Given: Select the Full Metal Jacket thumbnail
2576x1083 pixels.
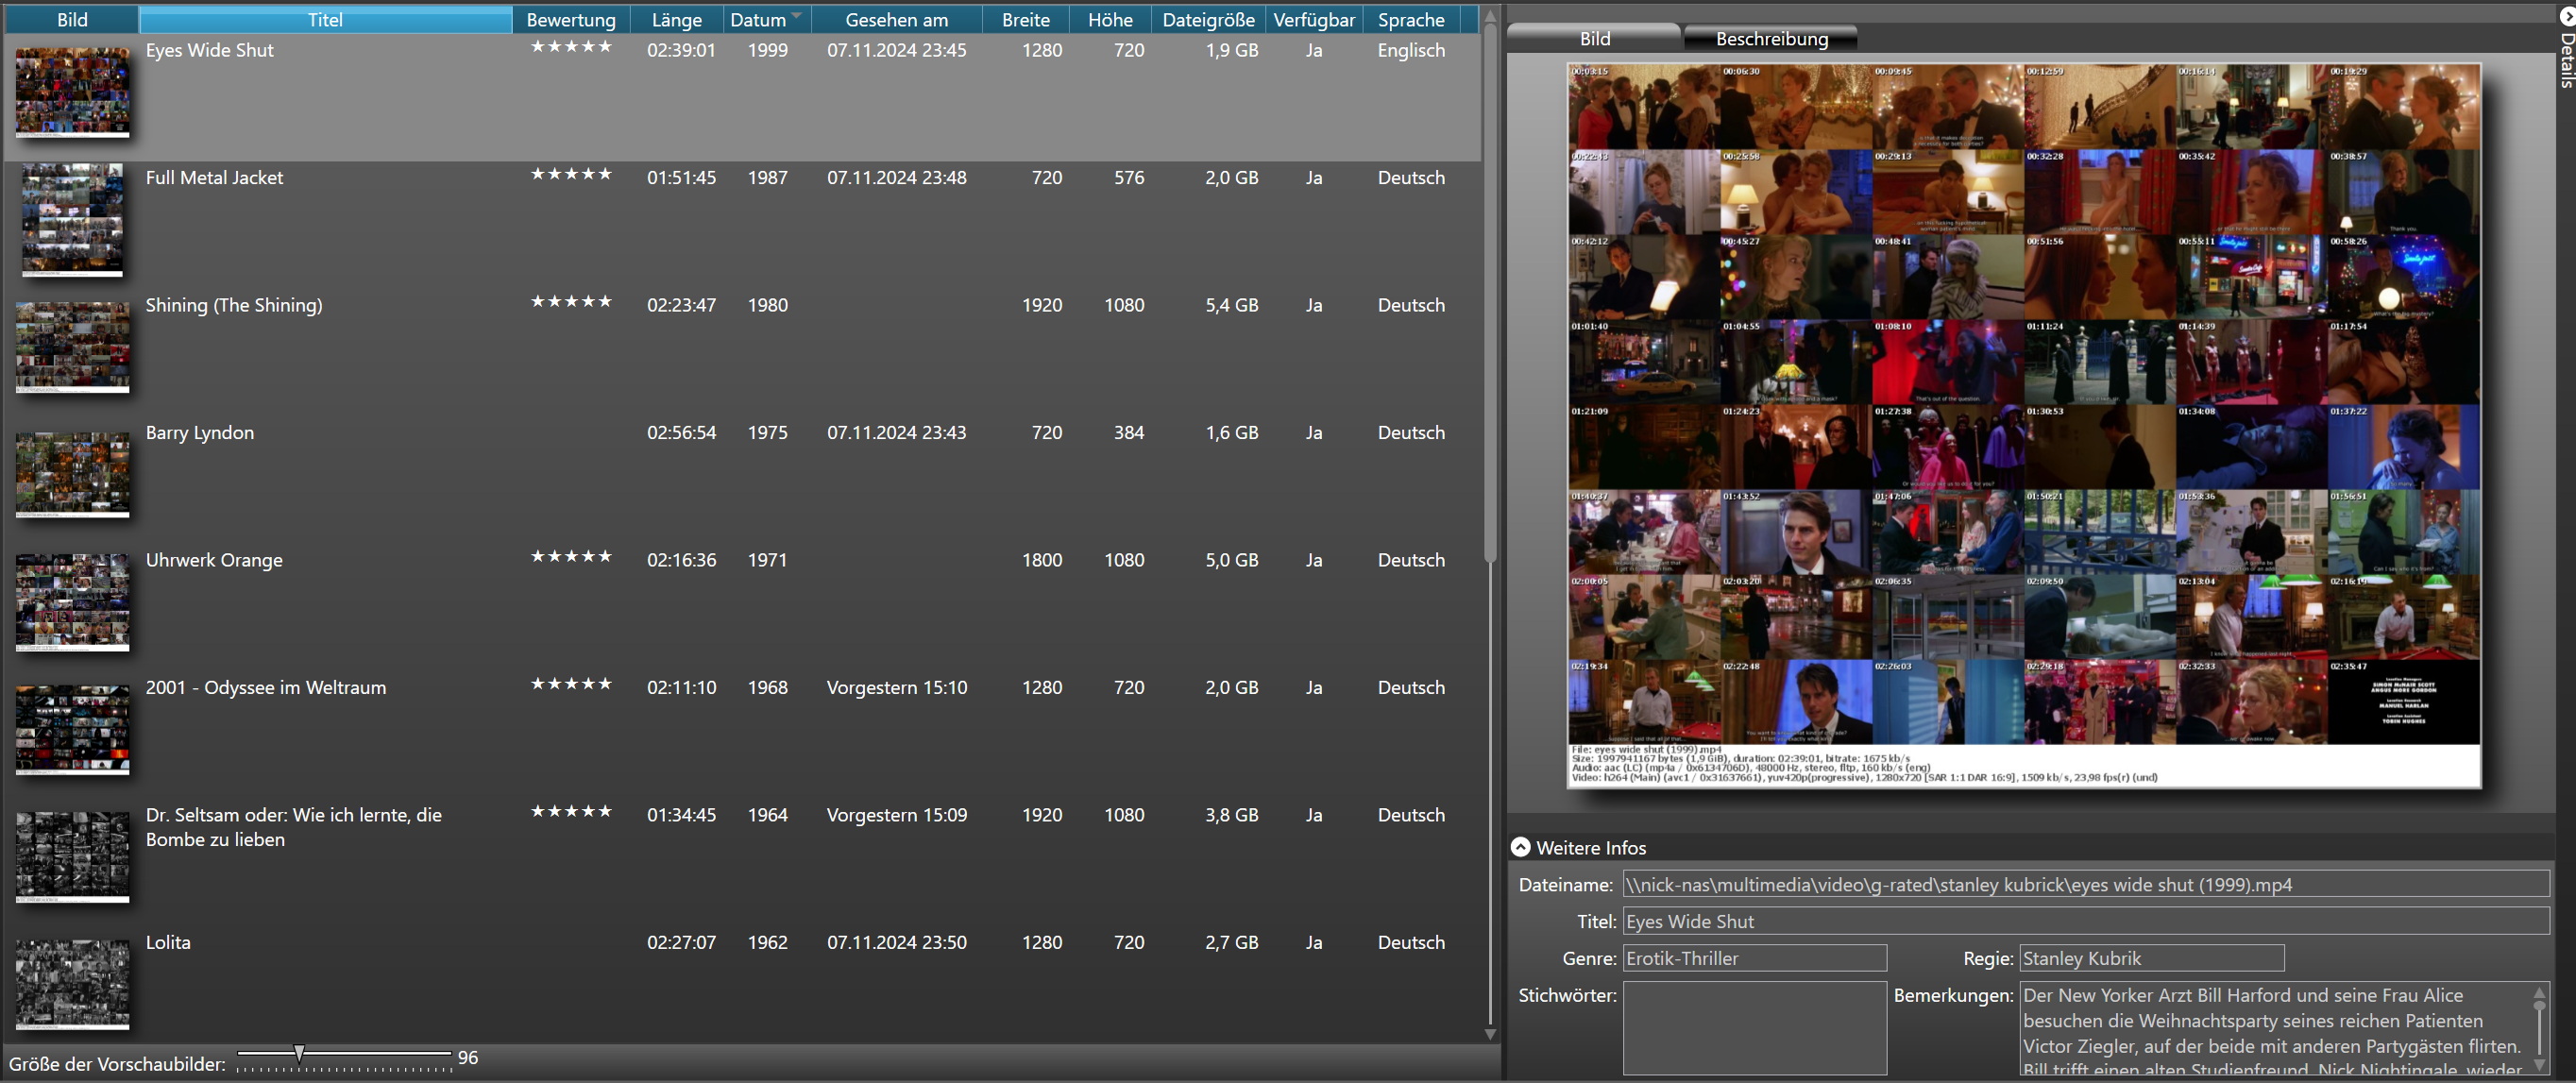Looking at the screenshot, I should [72, 220].
